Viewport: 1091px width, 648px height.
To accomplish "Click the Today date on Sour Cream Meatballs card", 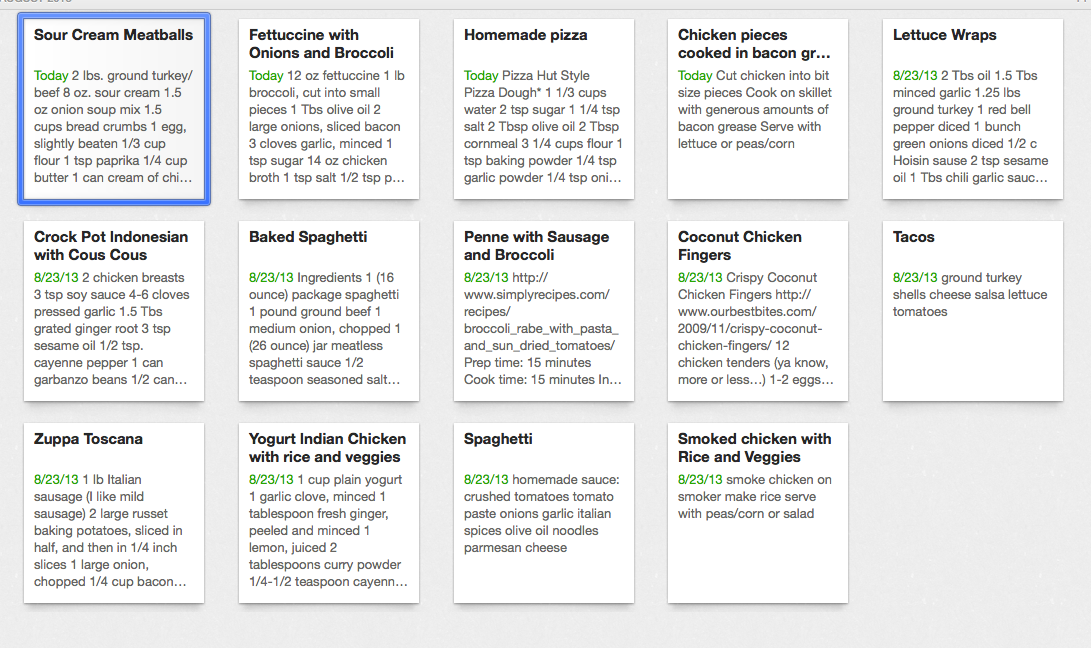I will [51, 75].
